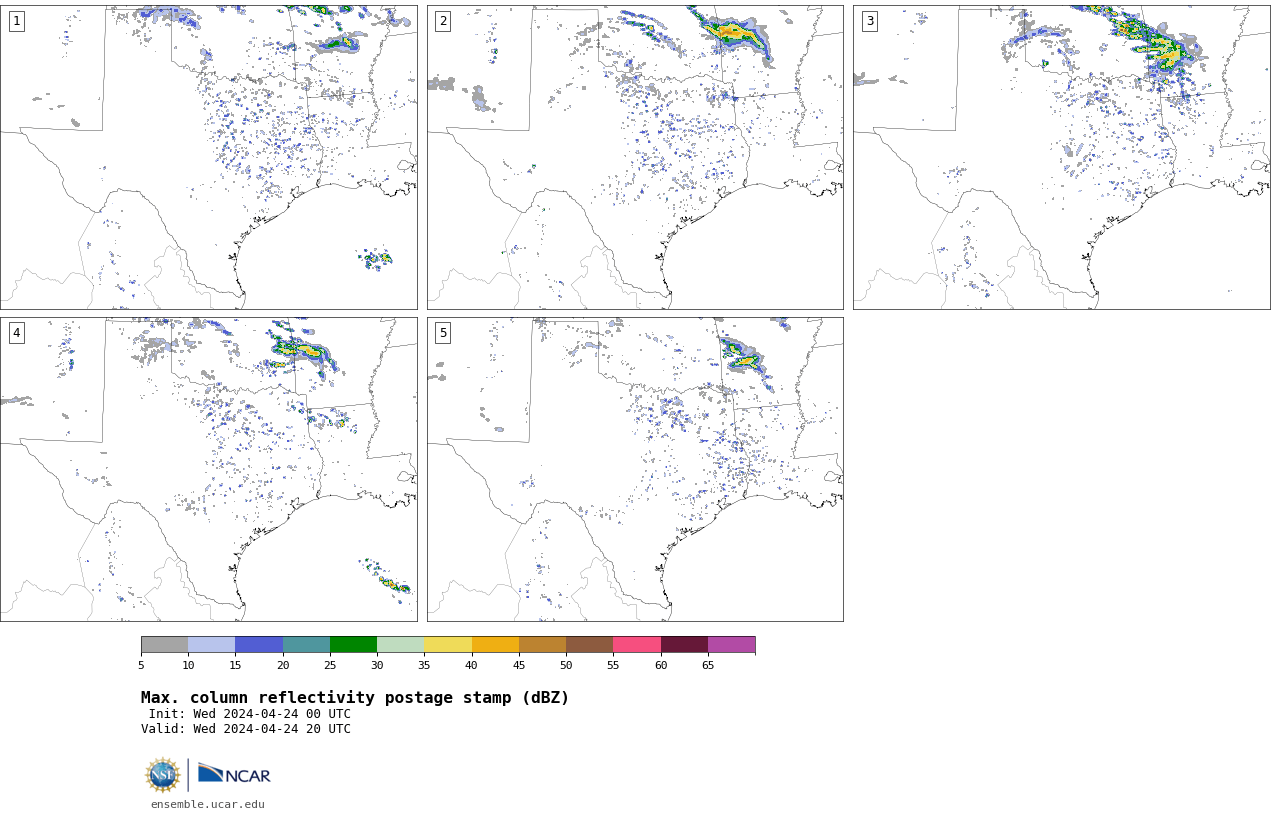Screen dimensions: 1280x815
Task: Click the panel number label 4
Action: coord(16,333)
